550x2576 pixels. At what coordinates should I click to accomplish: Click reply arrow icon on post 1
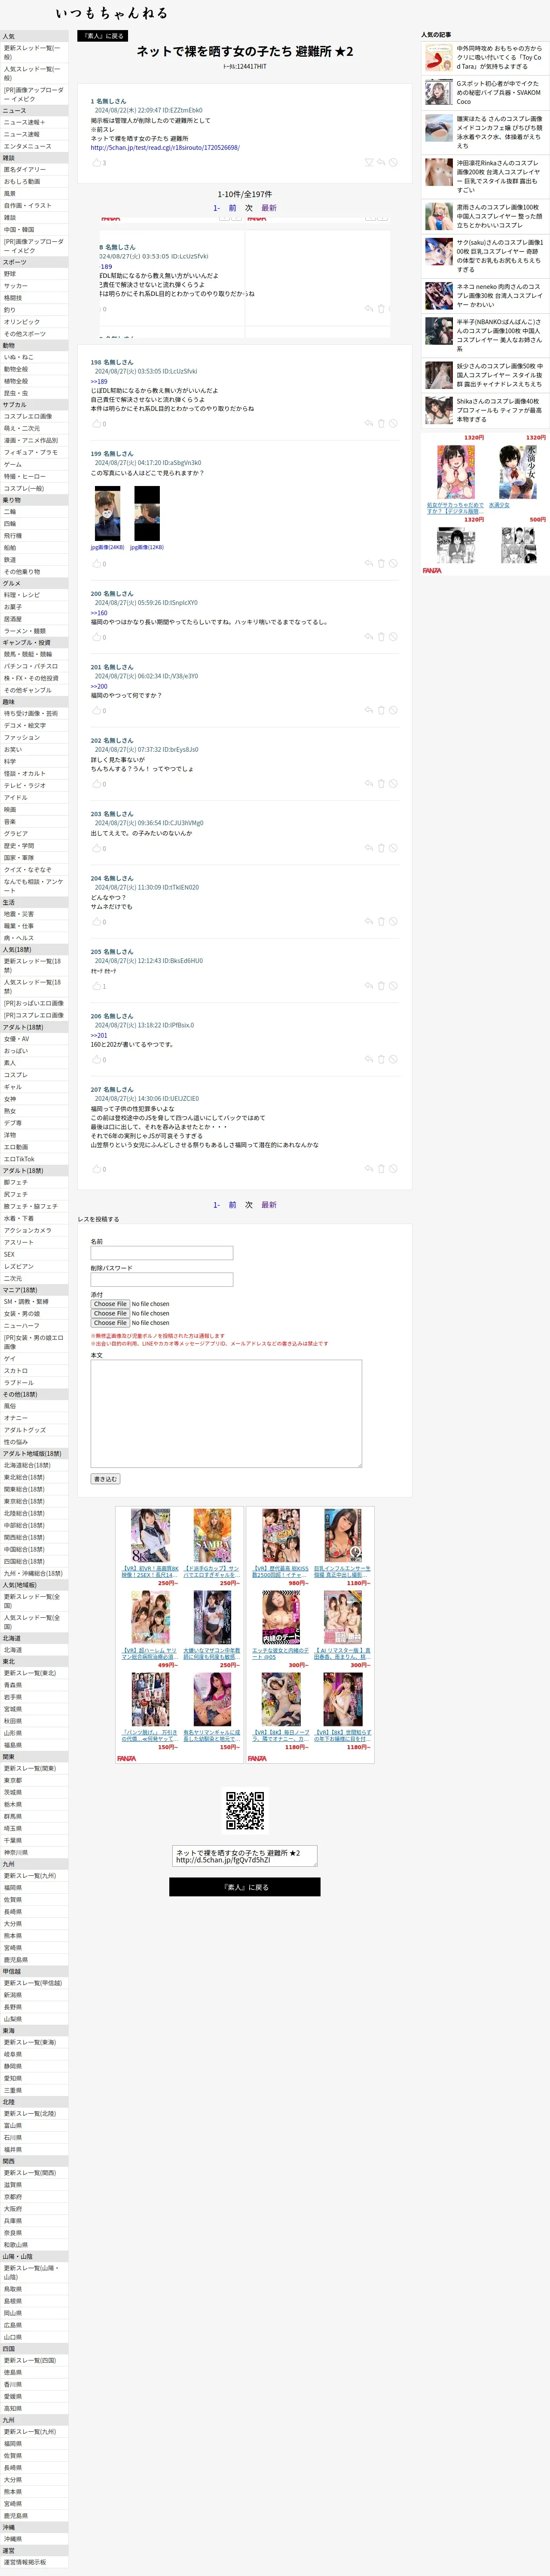381,162
